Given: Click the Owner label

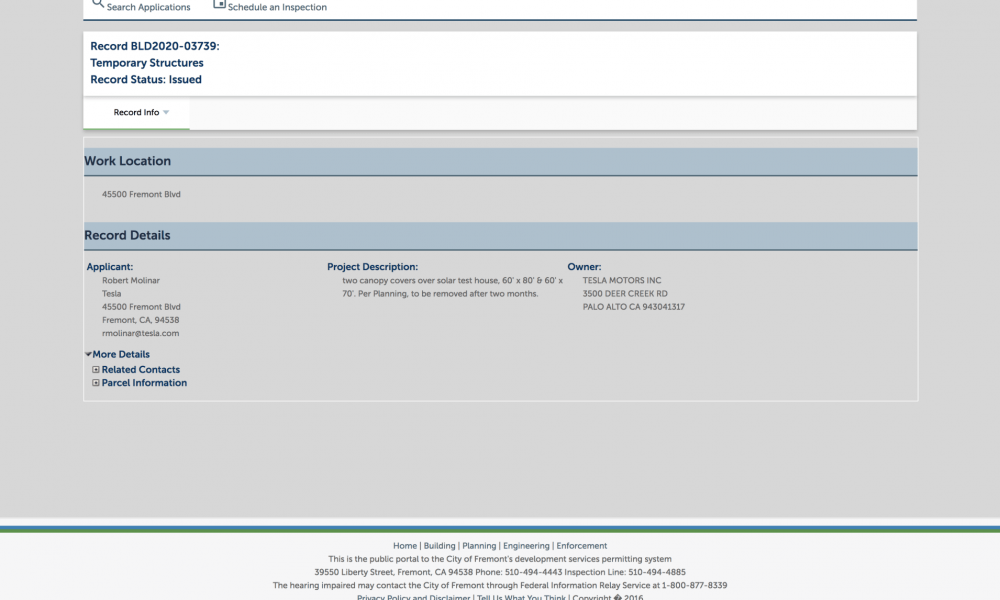Looking at the screenshot, I should (x=584, y=267).
